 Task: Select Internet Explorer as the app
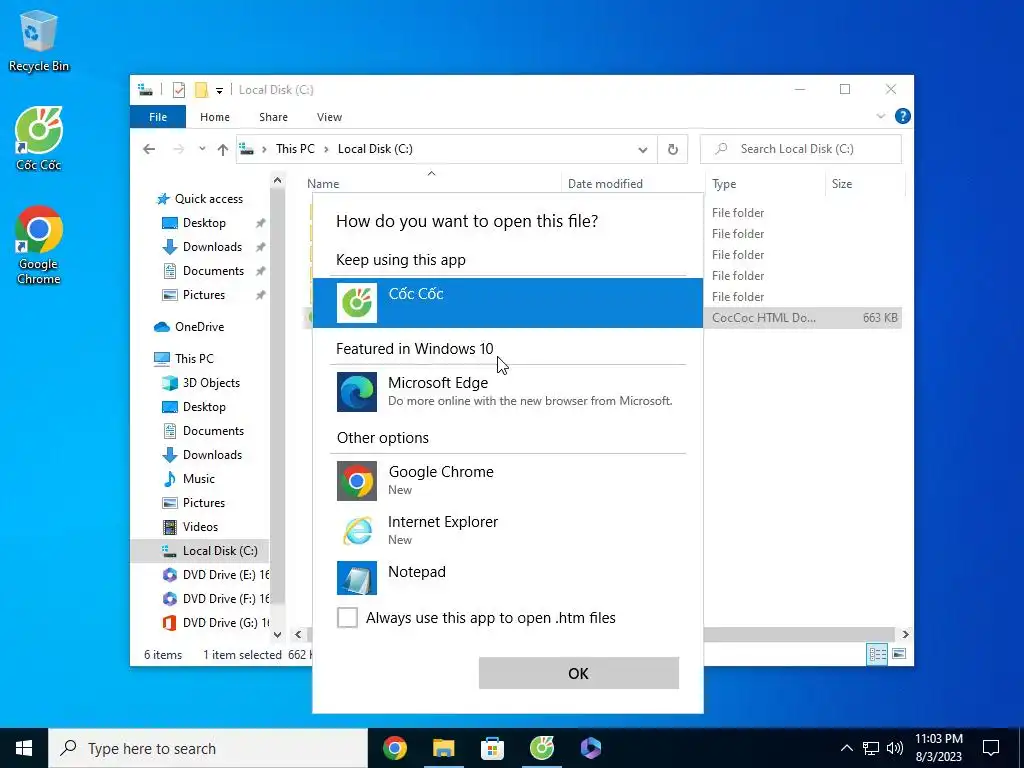pyautogui.click(x=507, y=530)
